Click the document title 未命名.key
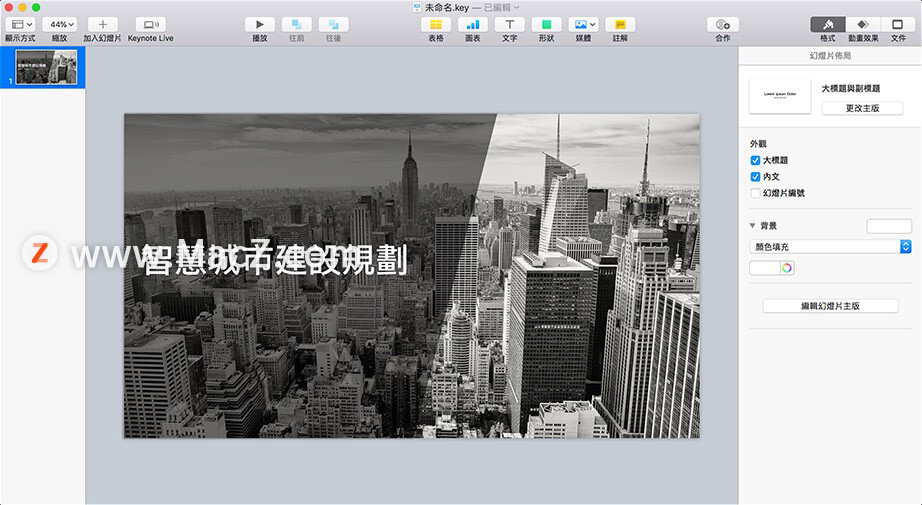The height and width of the screenshot is (505, 922). point(446,8)
